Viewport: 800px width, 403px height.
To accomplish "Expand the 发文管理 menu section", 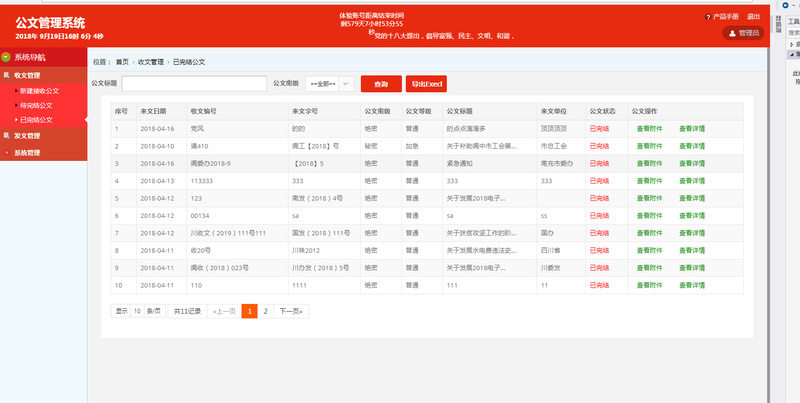I will (x=43, y=136).
